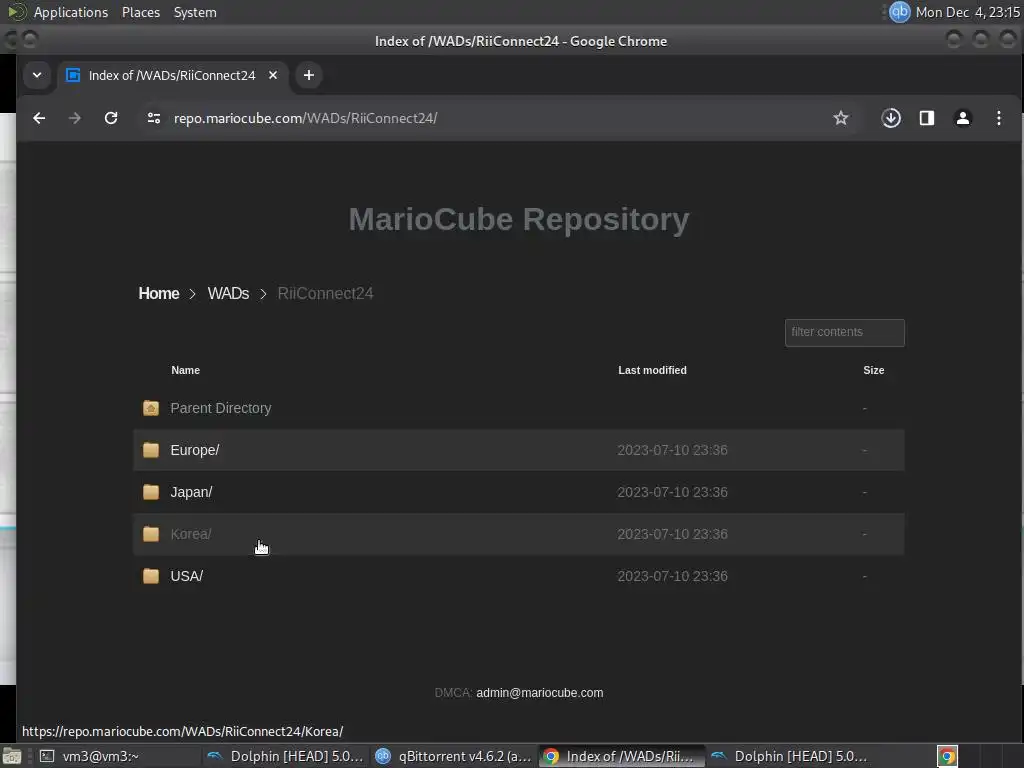
Task: Expand the tab search dropdown arrow
Action: click(37, 75)
